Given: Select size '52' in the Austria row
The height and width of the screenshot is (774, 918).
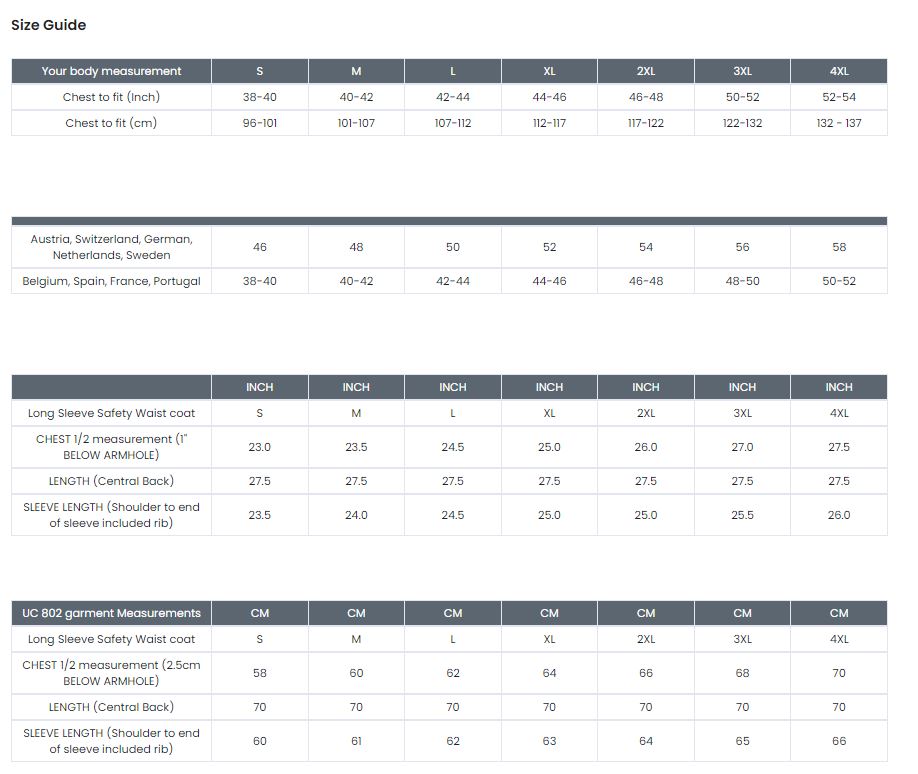Looking at the screenshot, I should point(549,247).
